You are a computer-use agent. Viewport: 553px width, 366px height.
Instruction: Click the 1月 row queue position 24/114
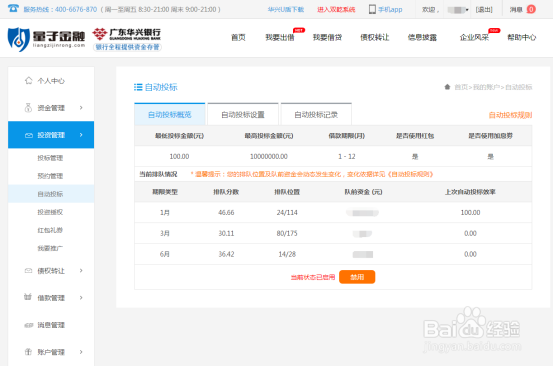tap(287, 213)
